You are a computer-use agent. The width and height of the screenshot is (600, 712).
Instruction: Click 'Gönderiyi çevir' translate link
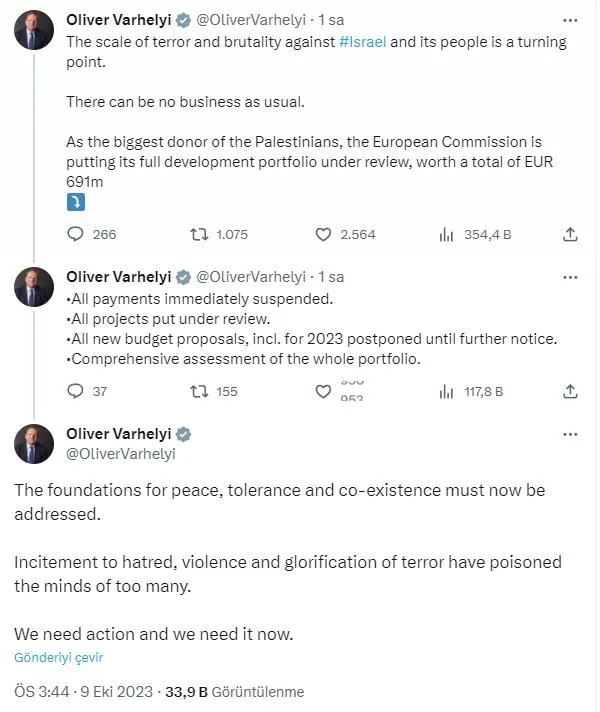(x=59, y=657)
